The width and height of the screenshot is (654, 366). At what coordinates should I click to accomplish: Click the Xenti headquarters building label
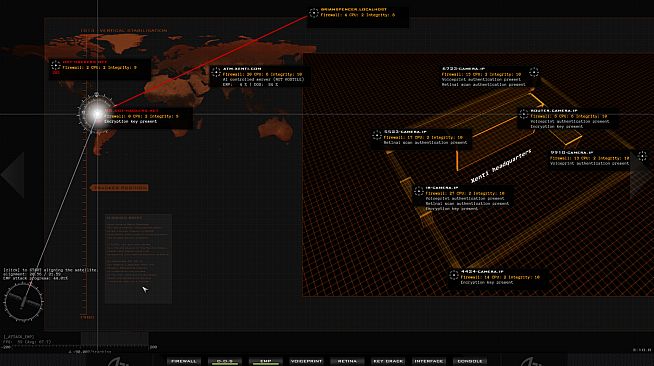501,166
